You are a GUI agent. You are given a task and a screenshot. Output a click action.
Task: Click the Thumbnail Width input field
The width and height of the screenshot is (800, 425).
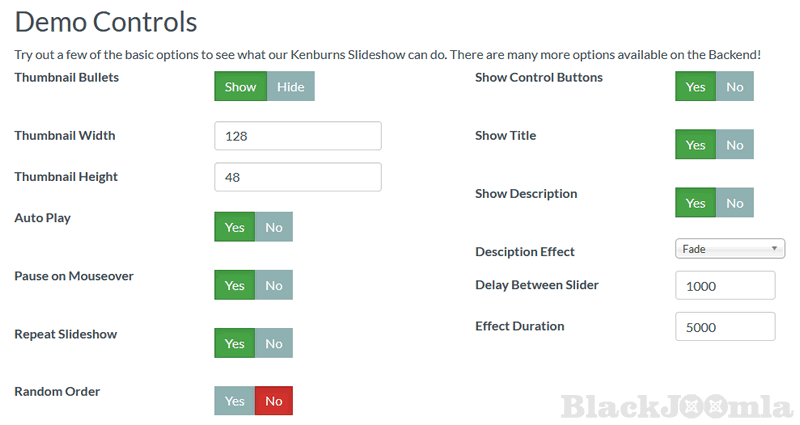(x=298, y=136)
